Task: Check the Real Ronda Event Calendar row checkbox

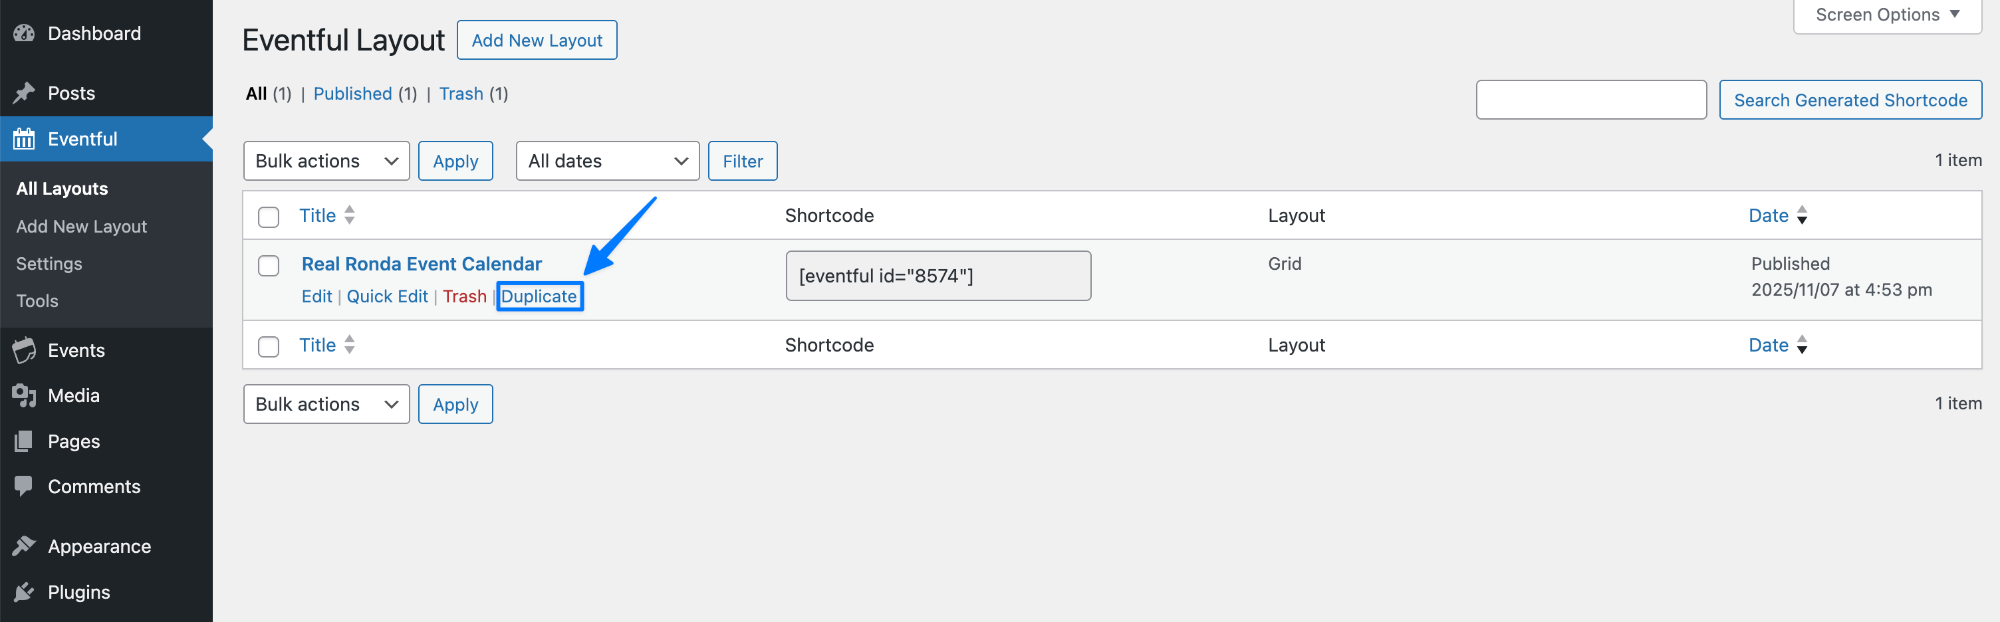Action: click(x=268, y=266)
